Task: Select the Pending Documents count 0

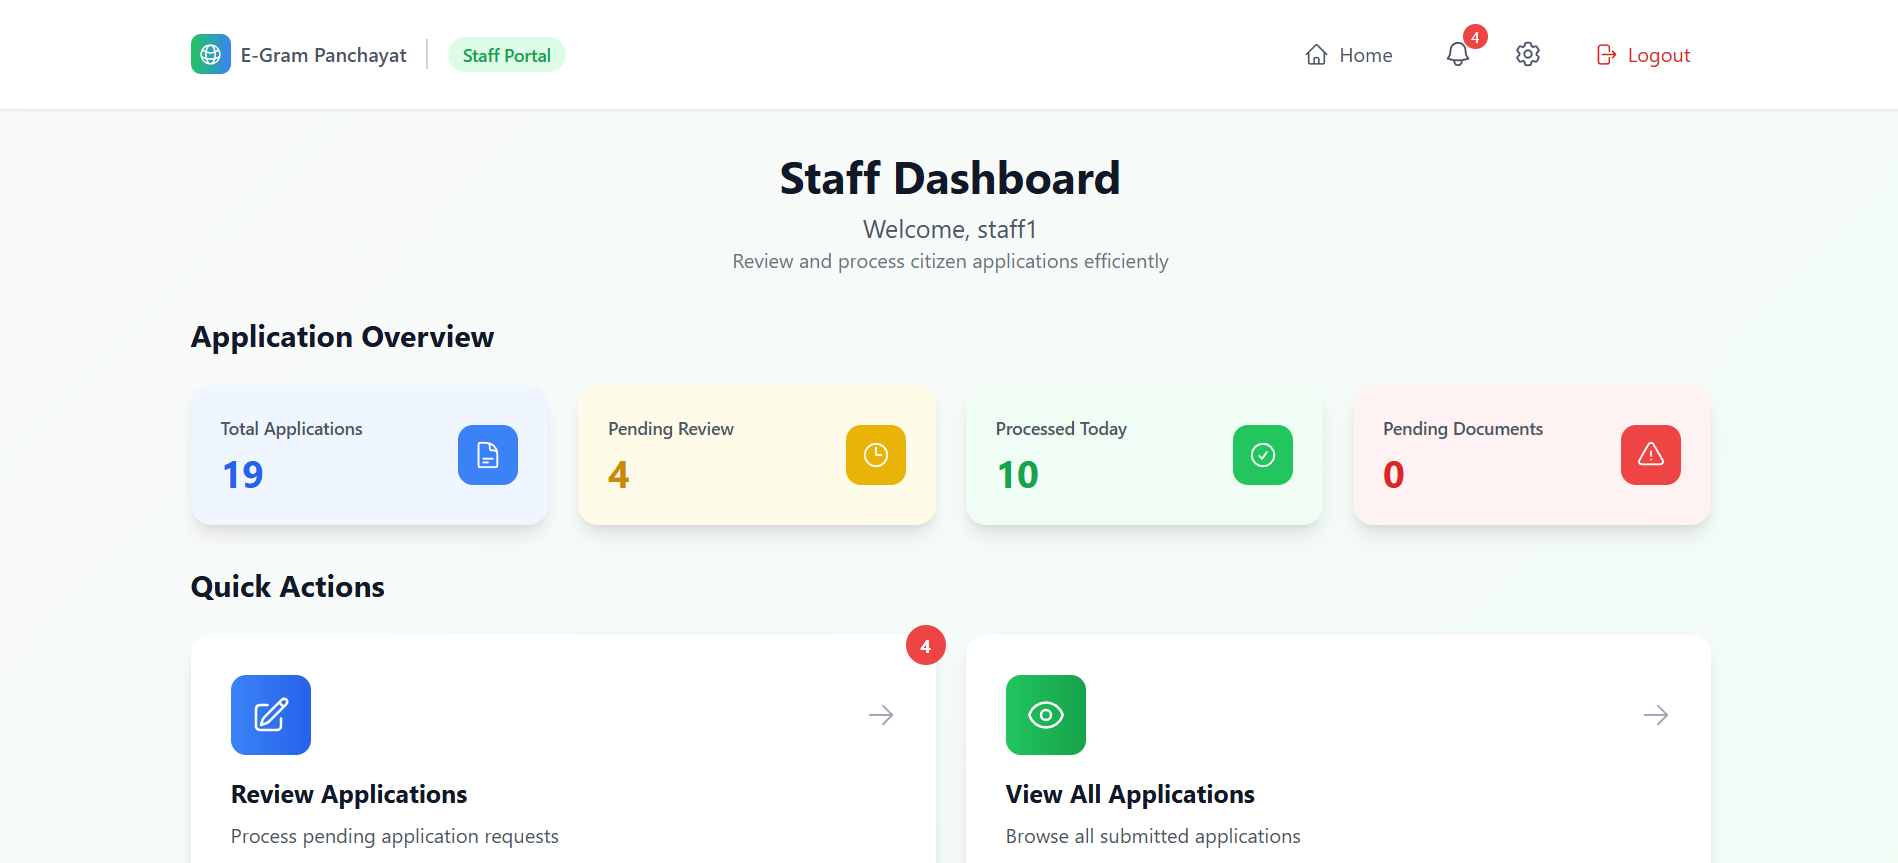Action: (x=1394, y=474)
